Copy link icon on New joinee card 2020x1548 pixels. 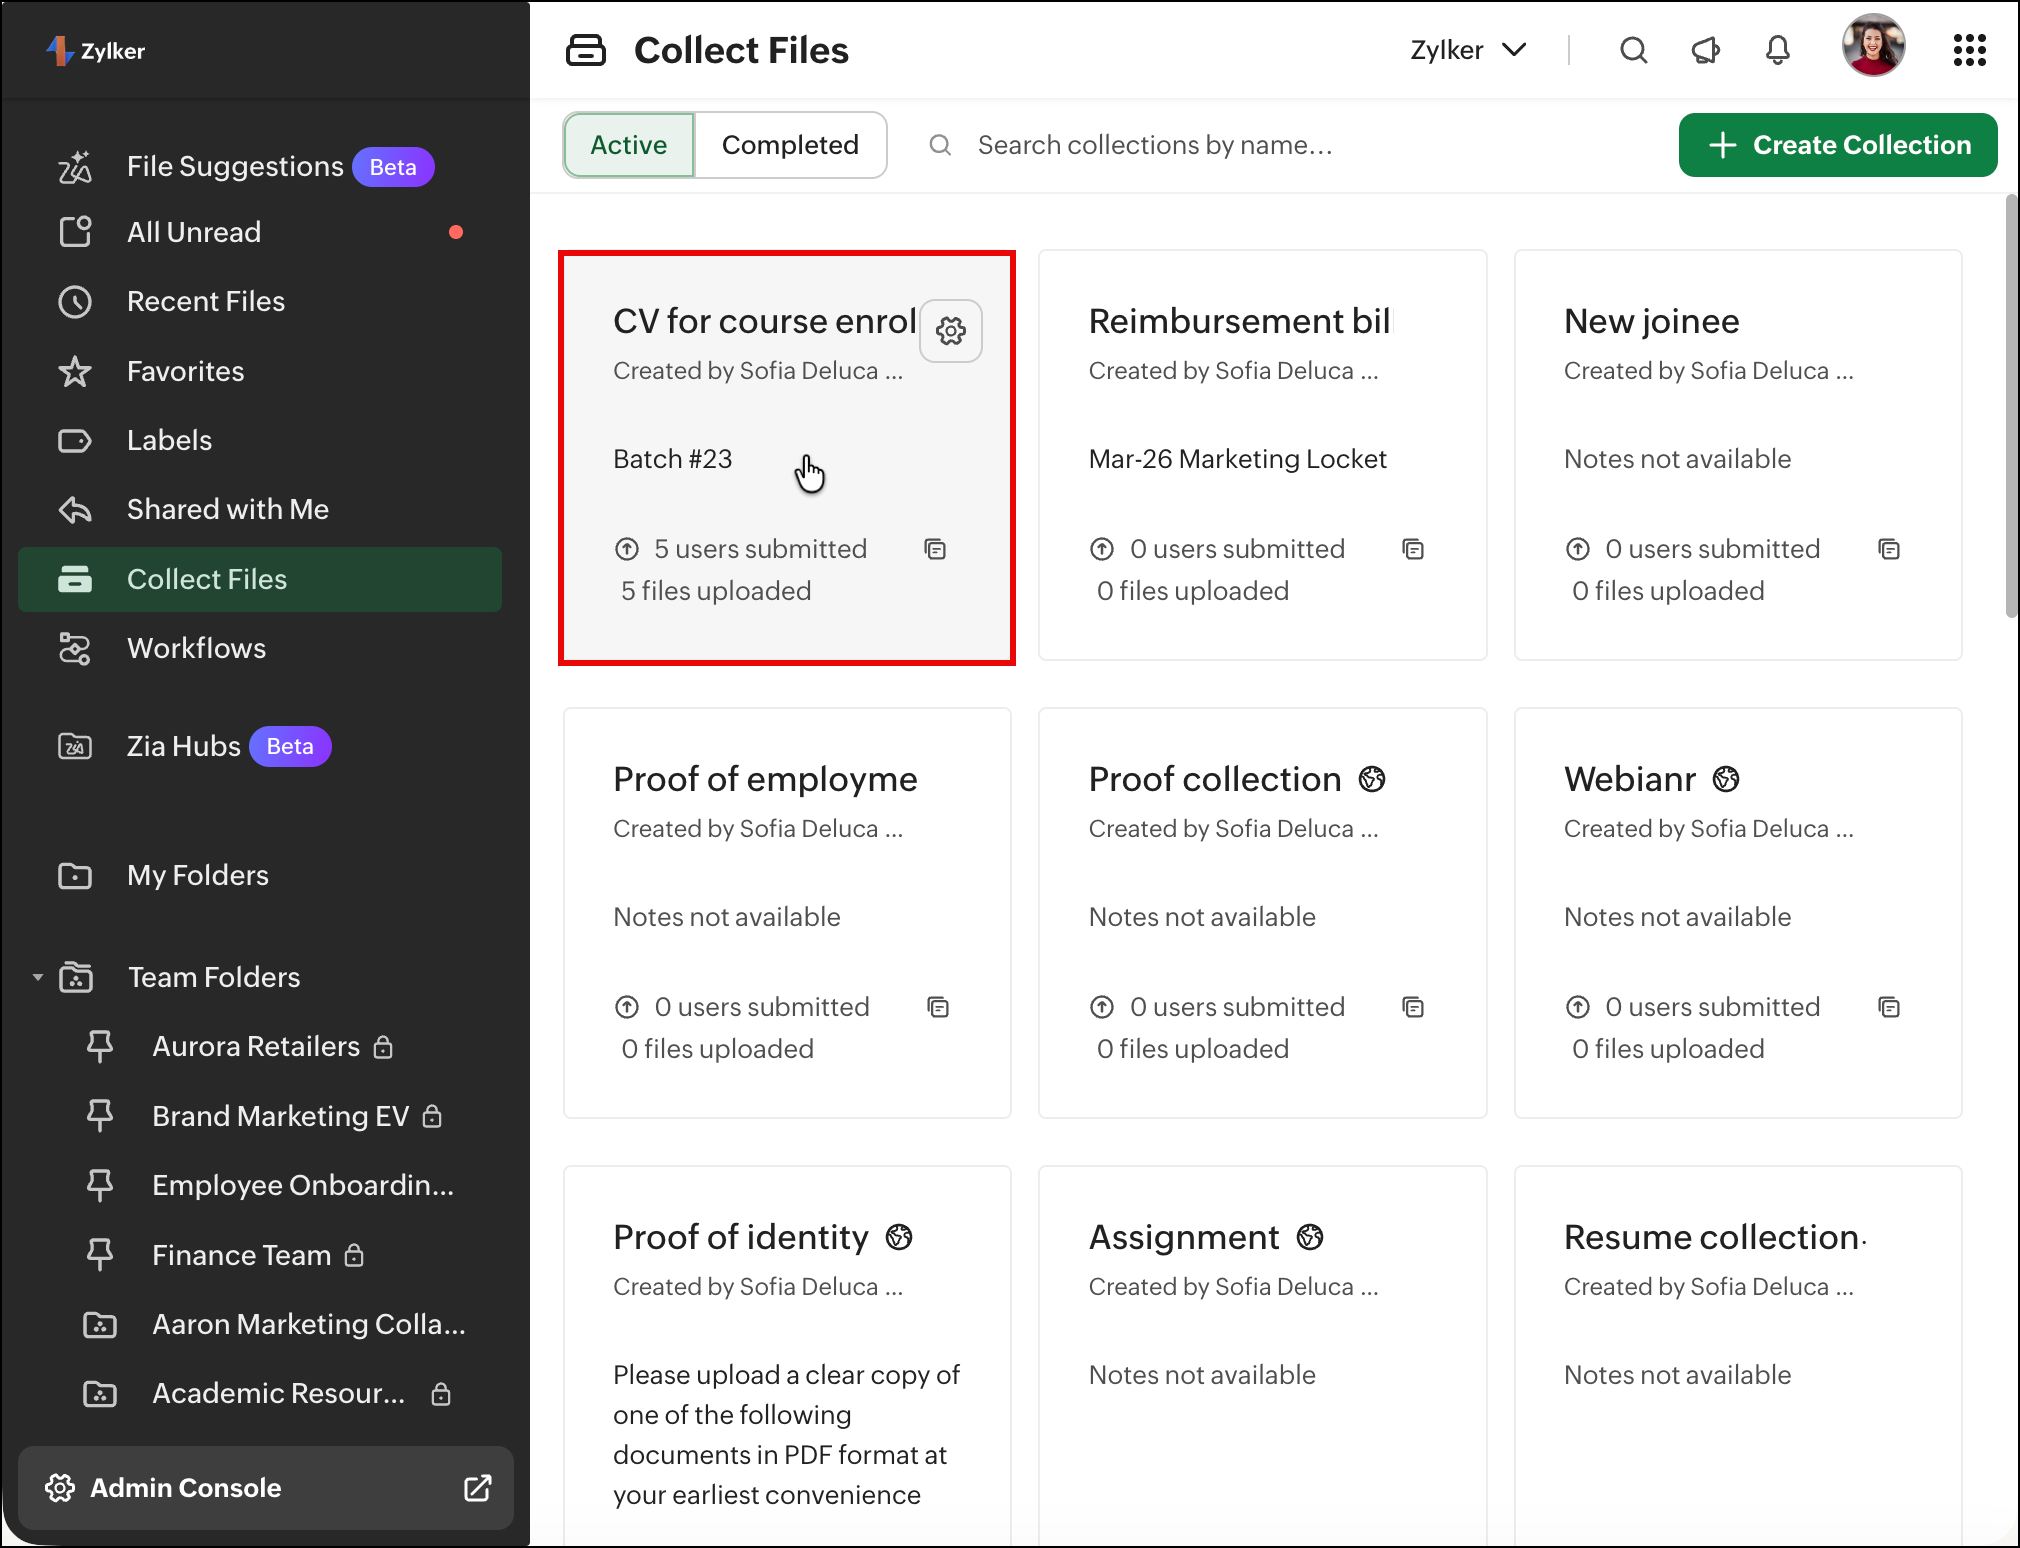pyautogui.click(x=1888, y=549)
